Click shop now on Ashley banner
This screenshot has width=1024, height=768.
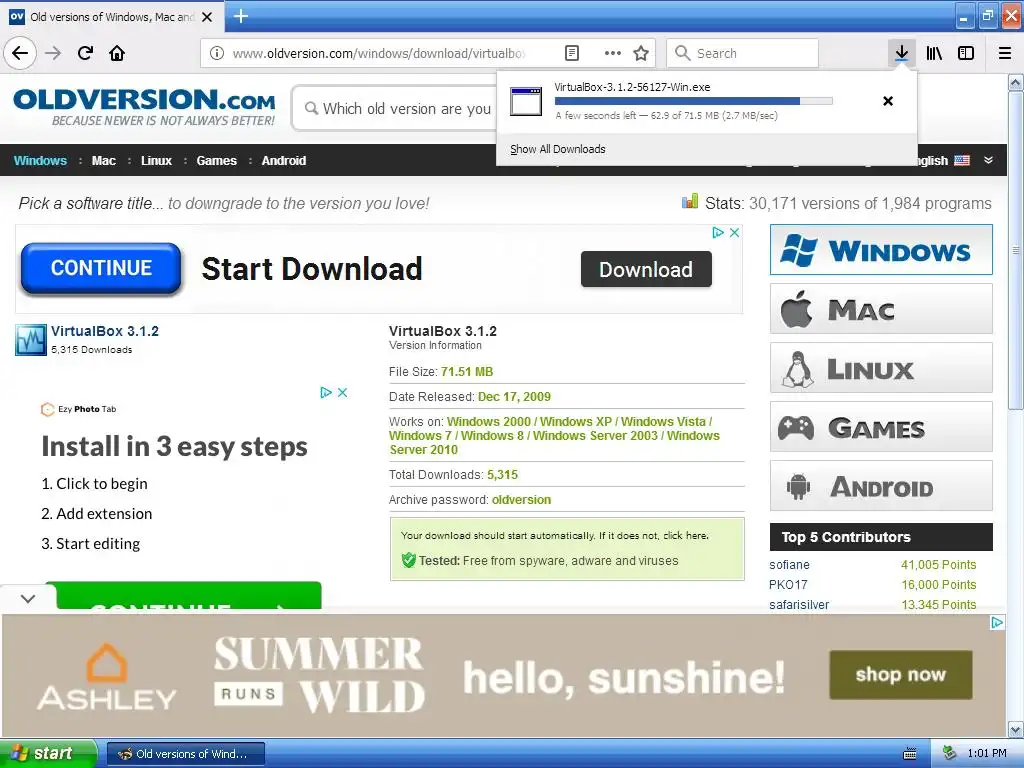(901, 675)
